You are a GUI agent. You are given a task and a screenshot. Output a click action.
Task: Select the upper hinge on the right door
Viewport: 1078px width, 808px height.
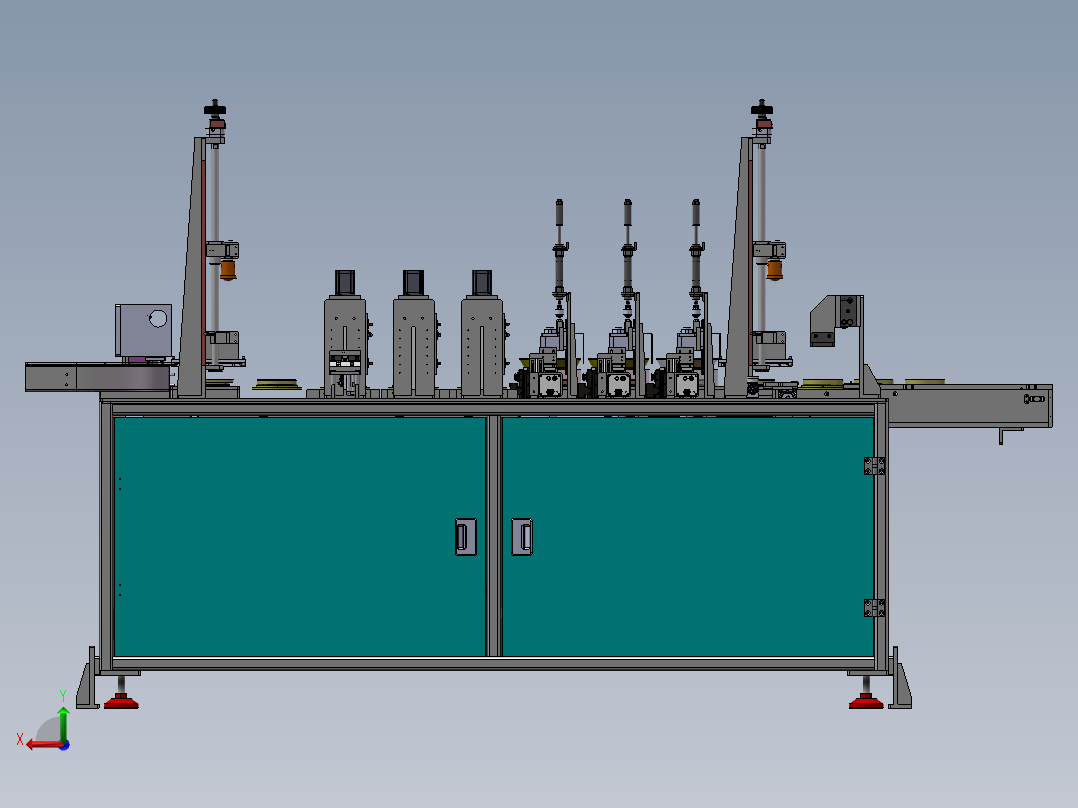874,466
